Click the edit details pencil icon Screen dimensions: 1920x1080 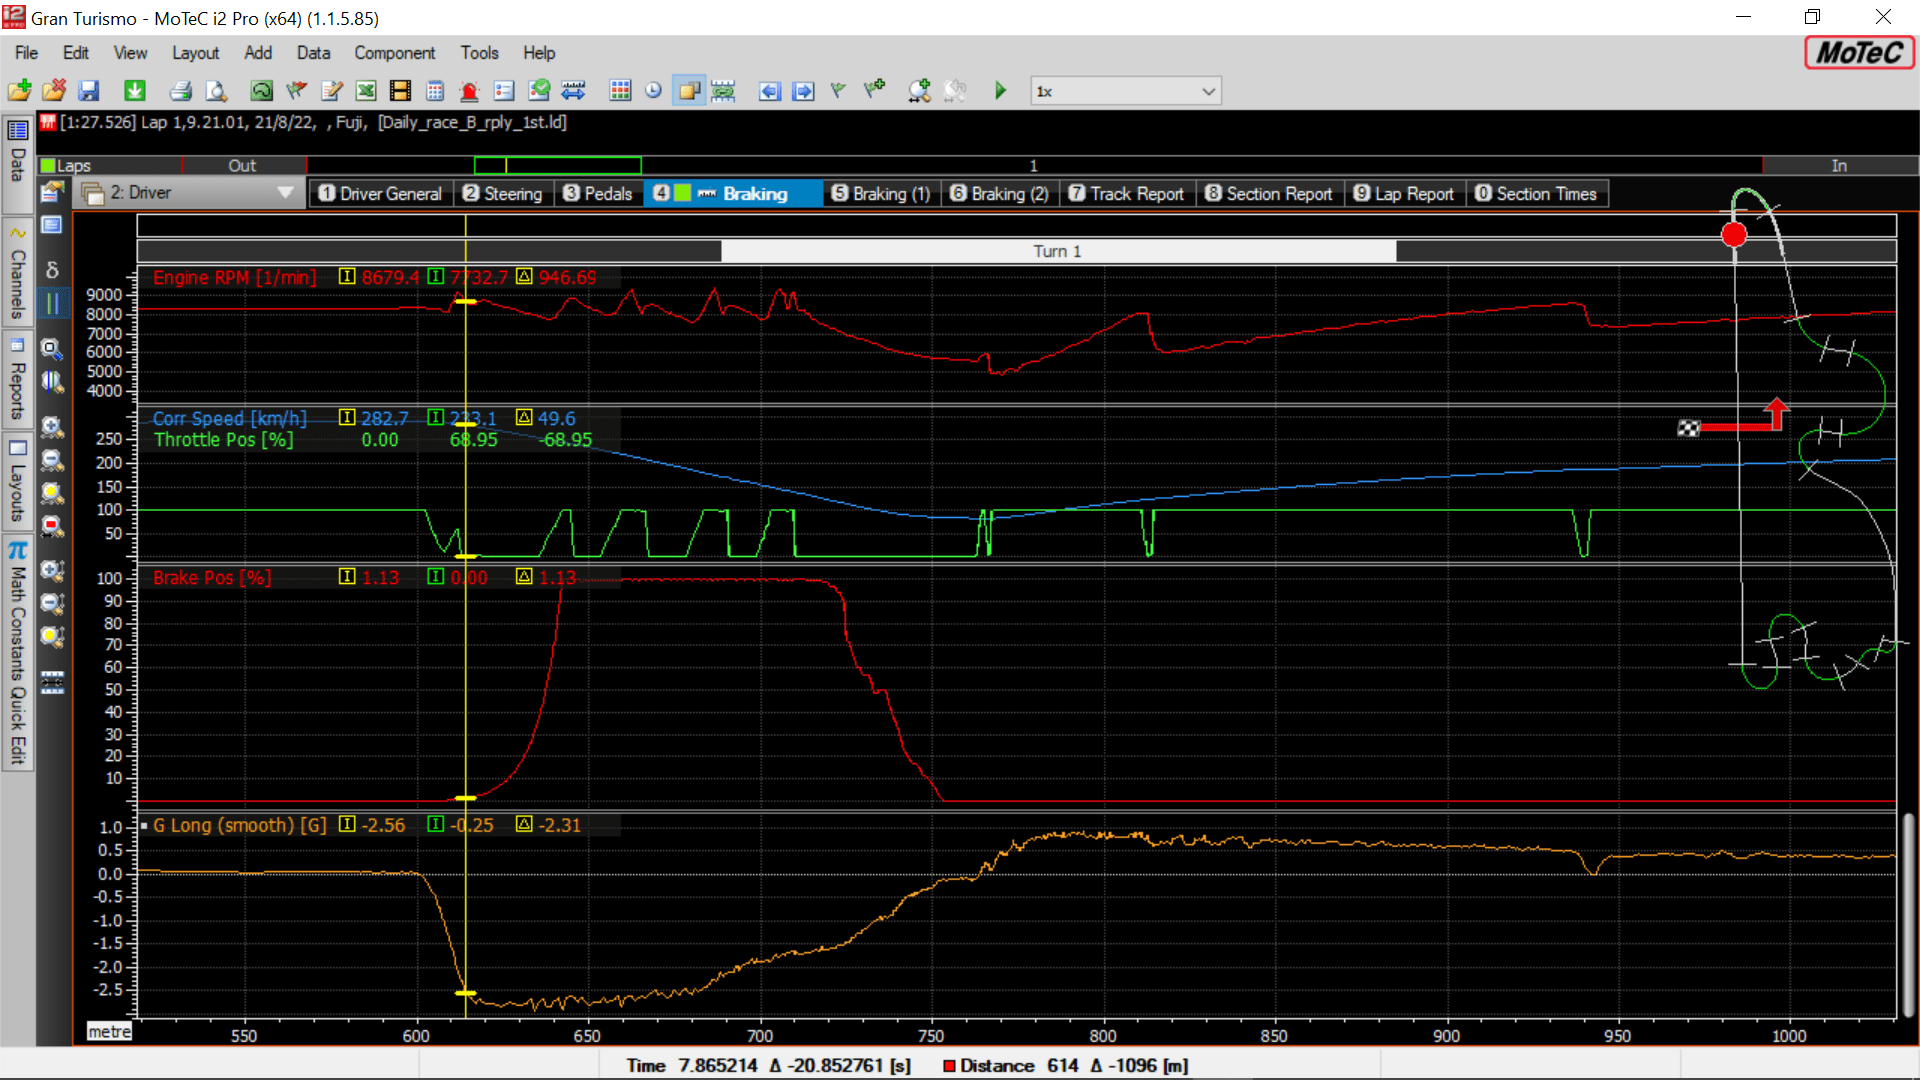(331, 91)
